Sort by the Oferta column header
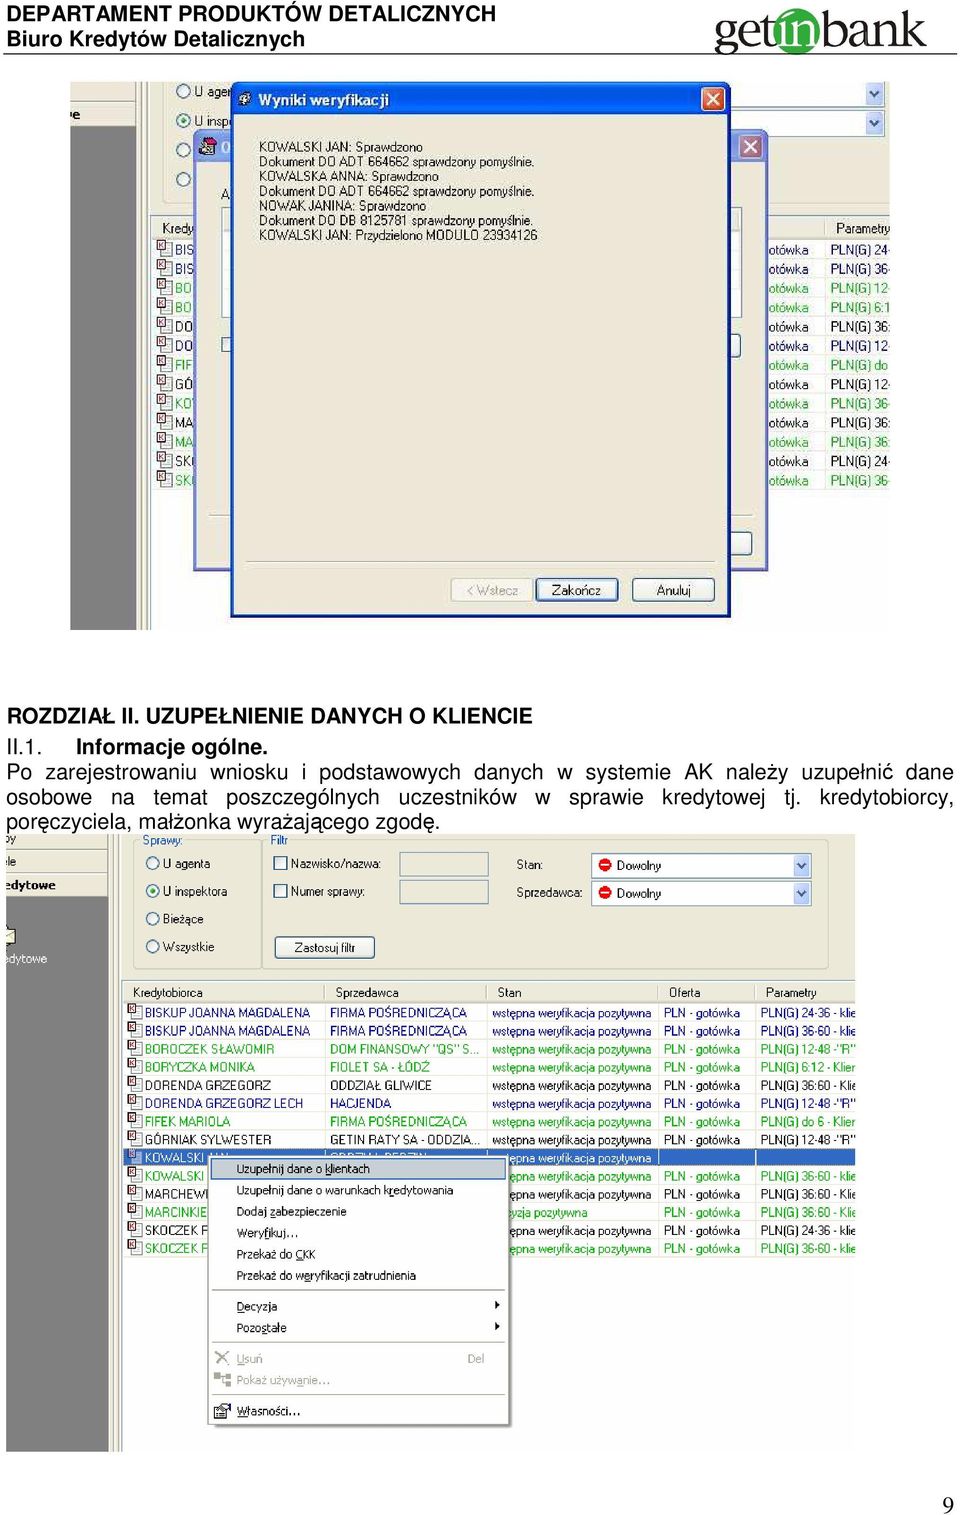 (x=707, y=992)
